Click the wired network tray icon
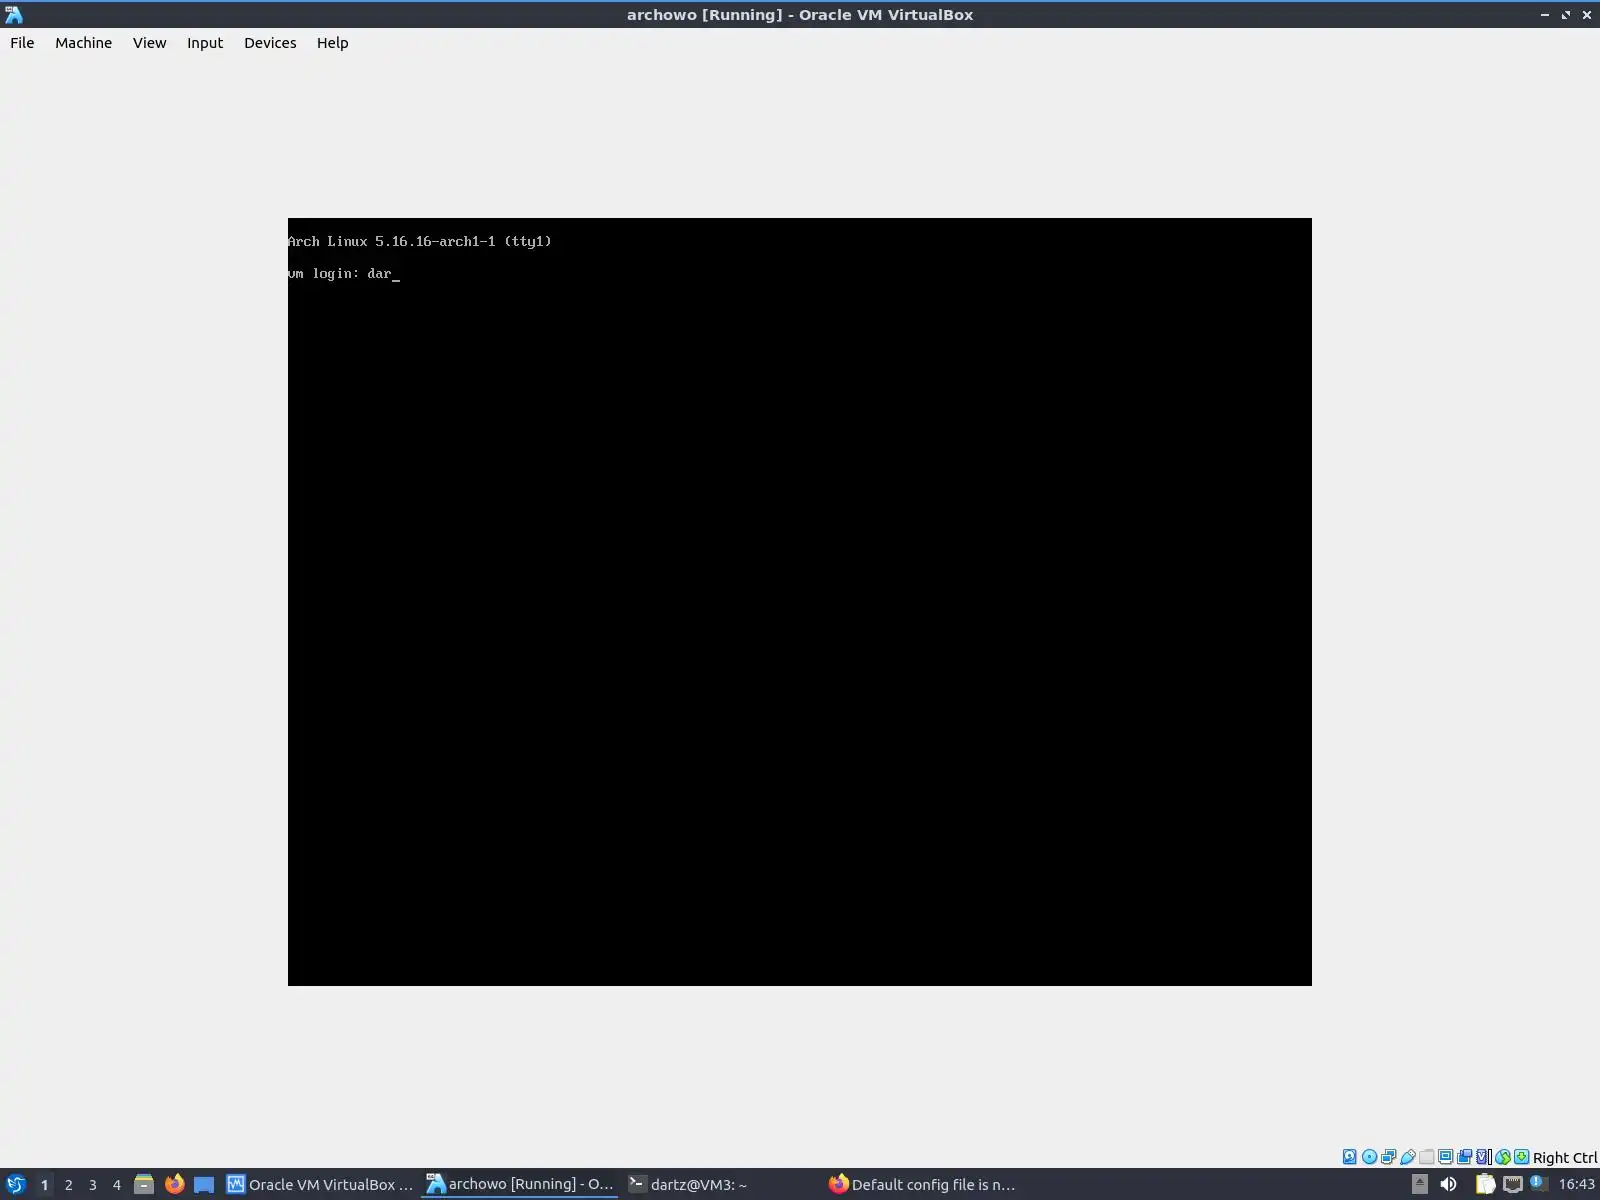The height and width of the screenshot is (1200, 1600). [1513, 1185]
